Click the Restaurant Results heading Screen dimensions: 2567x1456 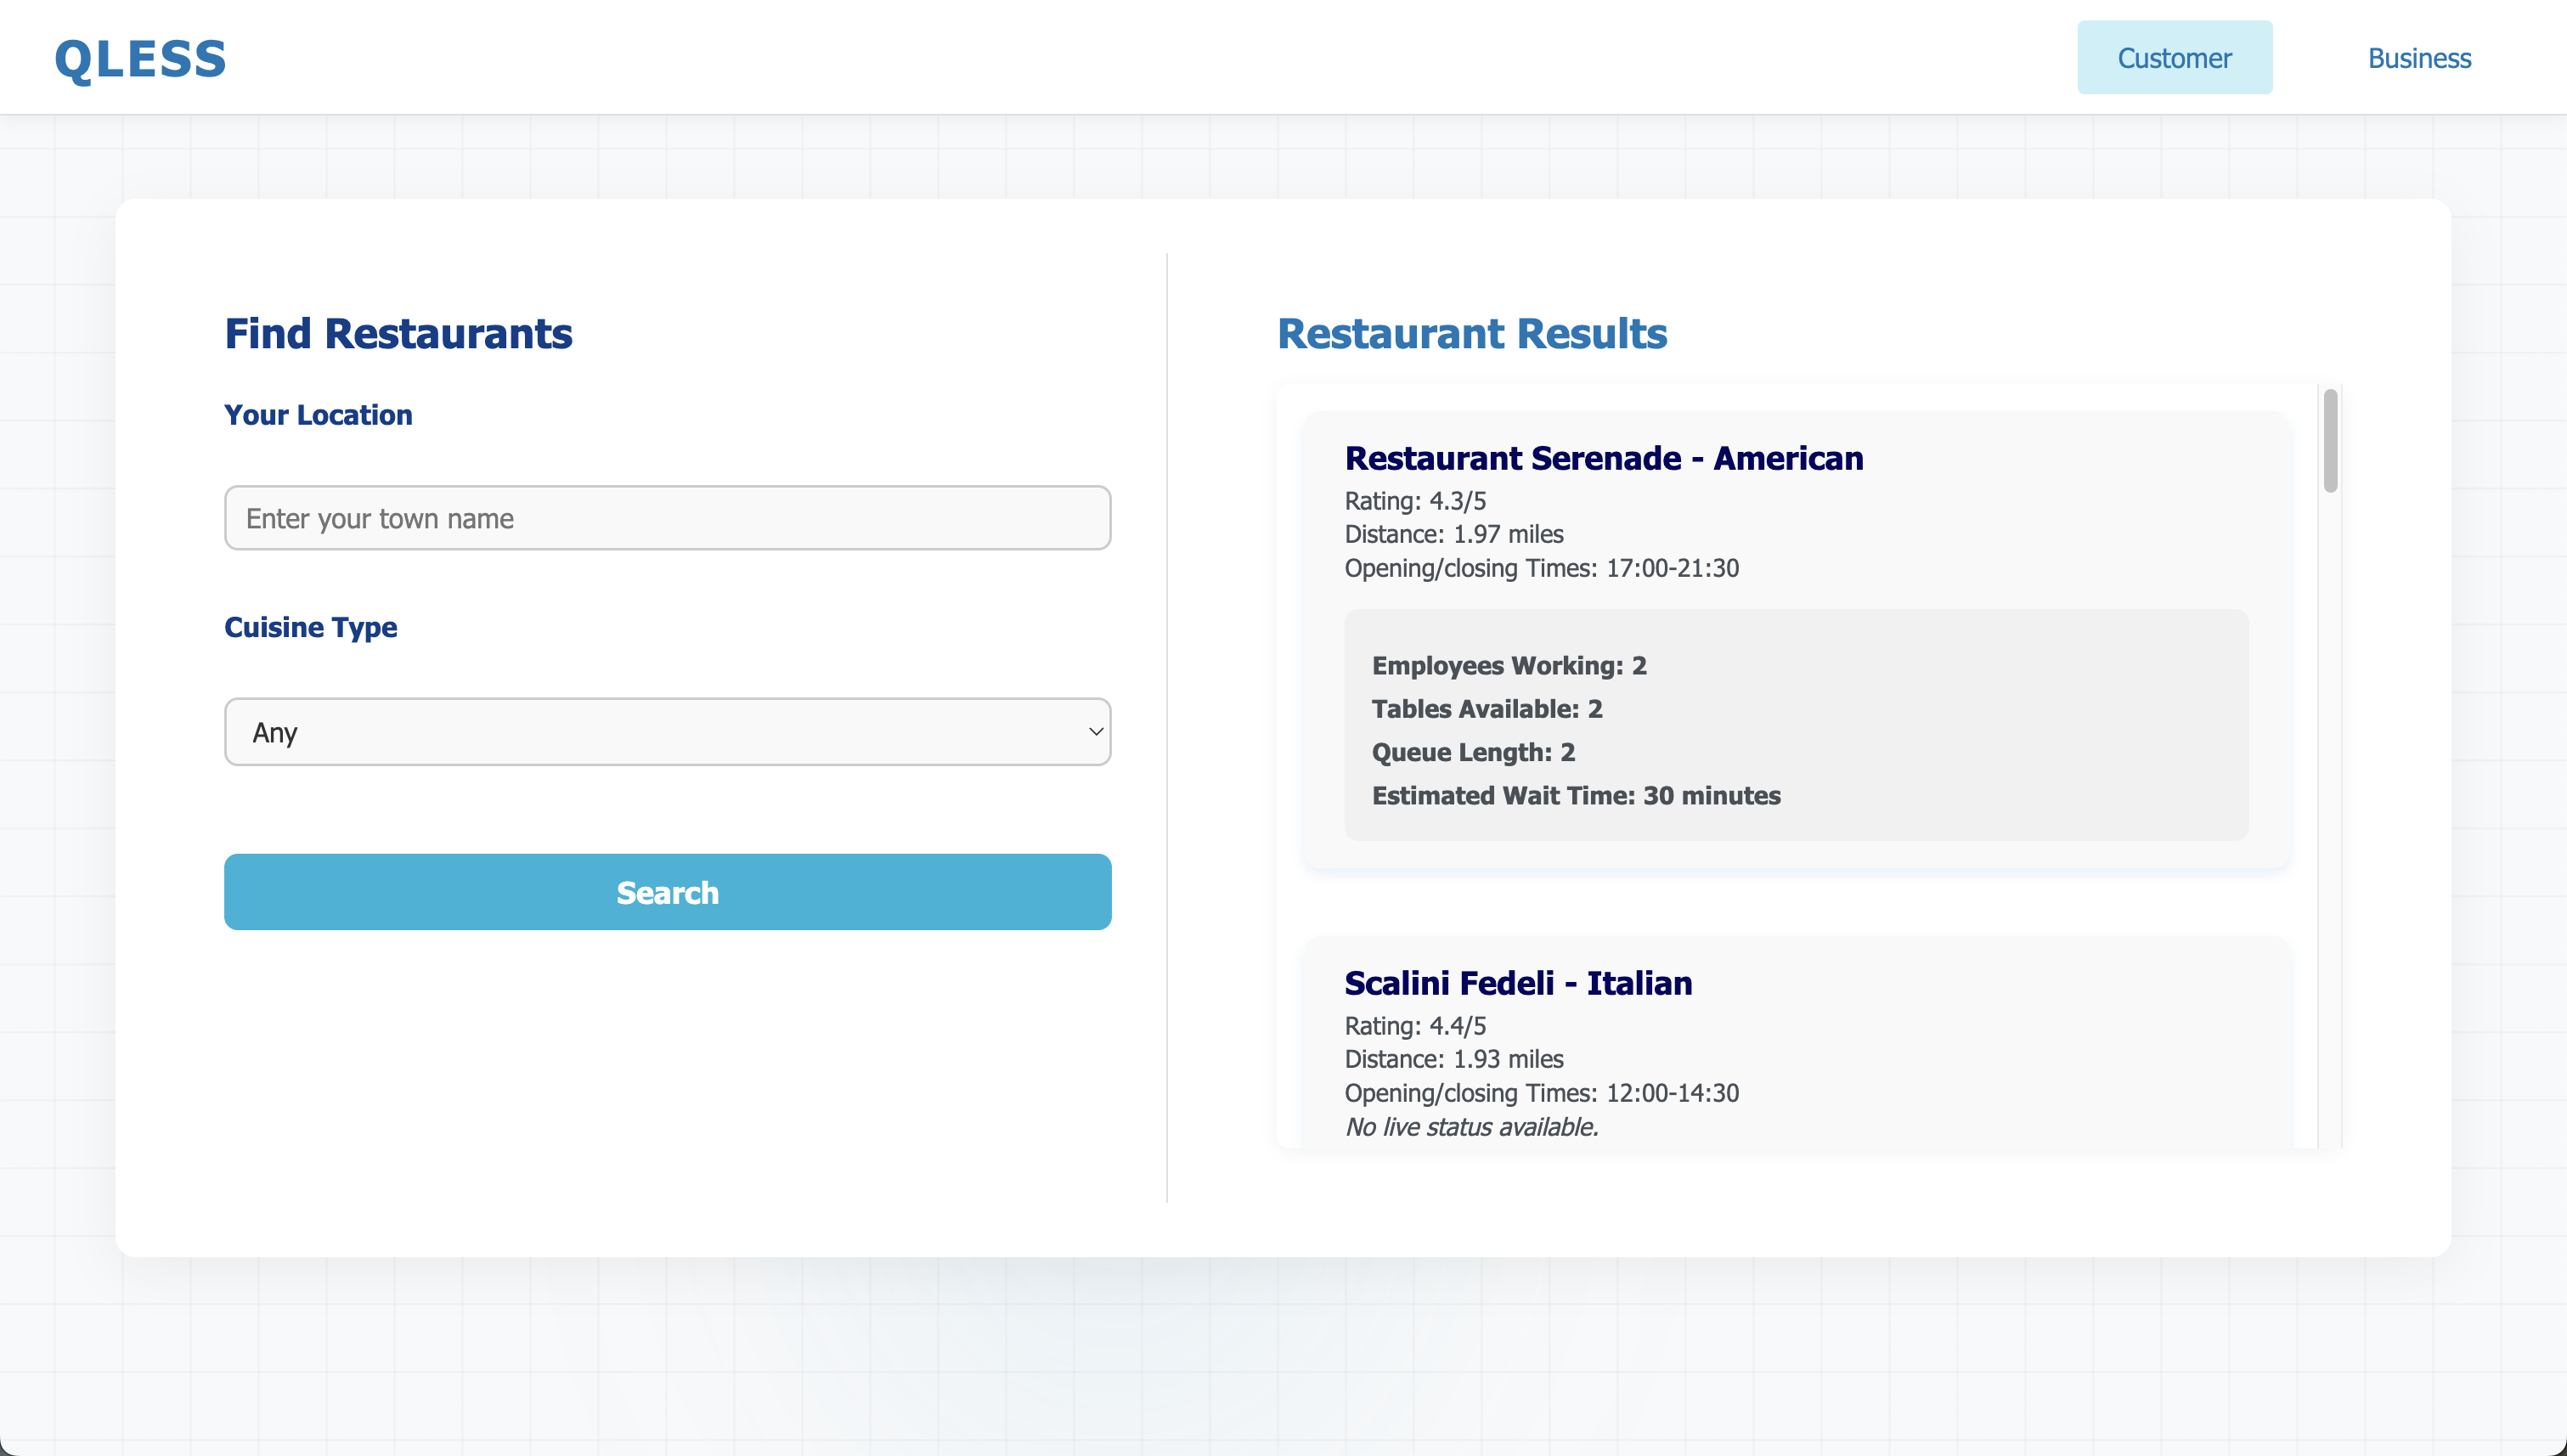[x=1472, y=334]
